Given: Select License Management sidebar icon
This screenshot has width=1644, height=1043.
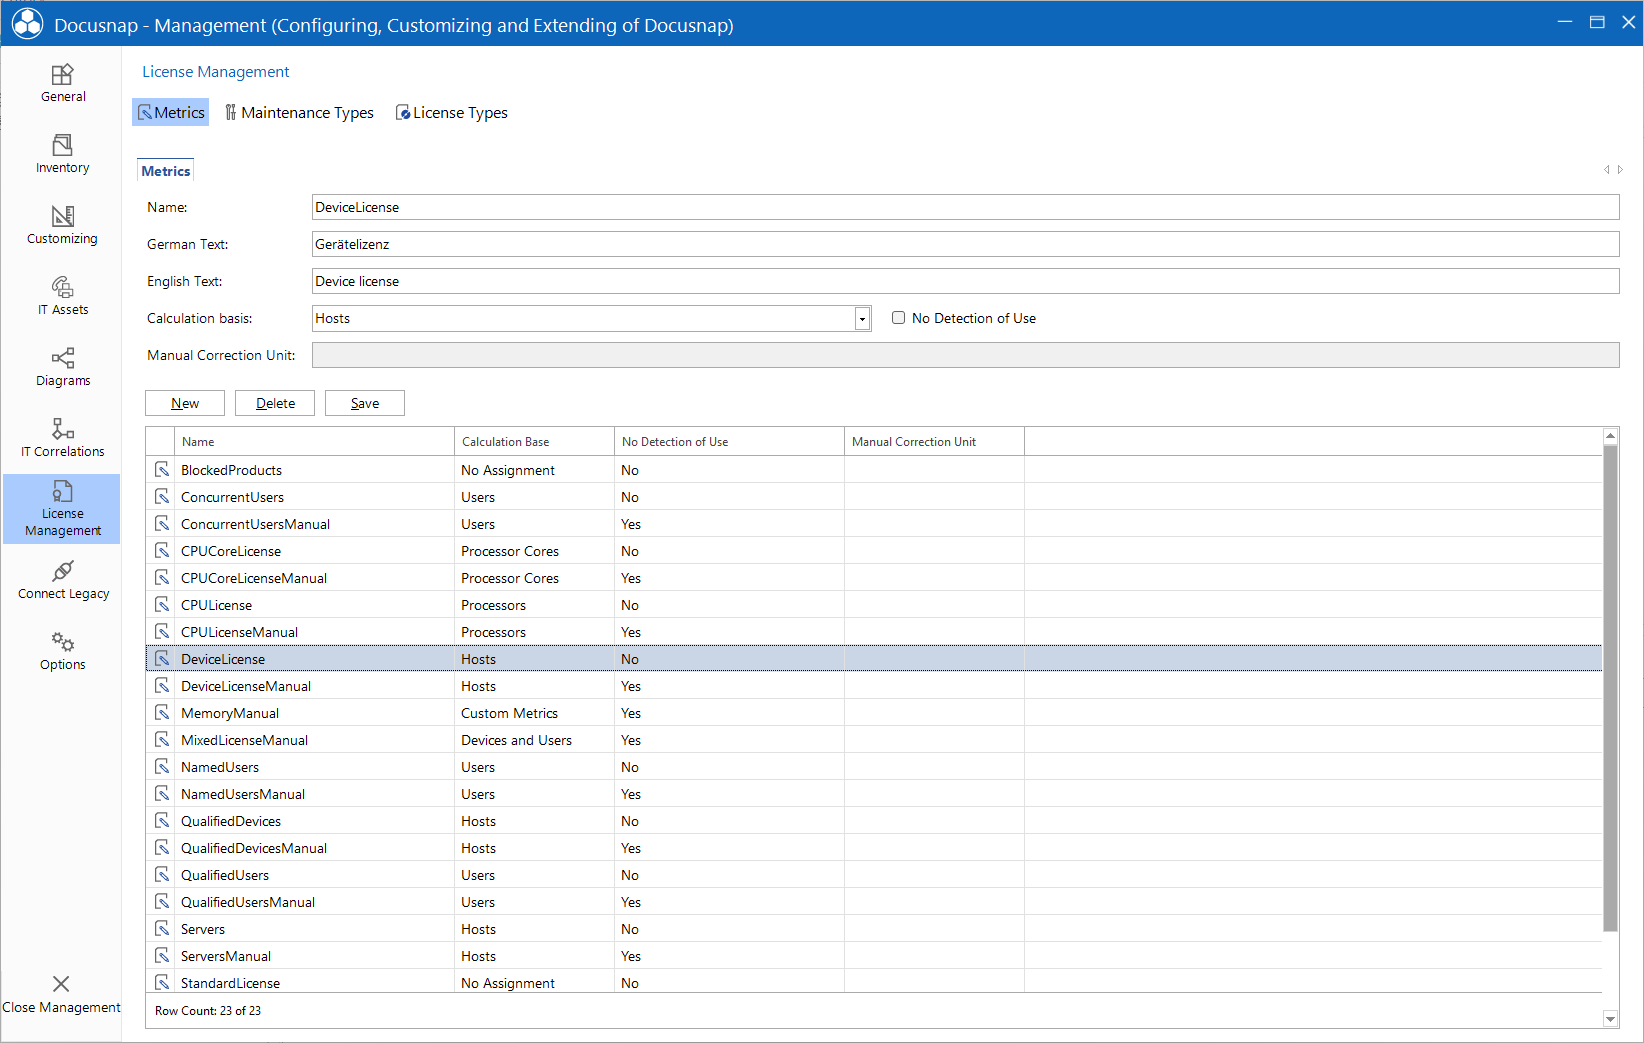Looking at the screenshot, I should [62, 491].
